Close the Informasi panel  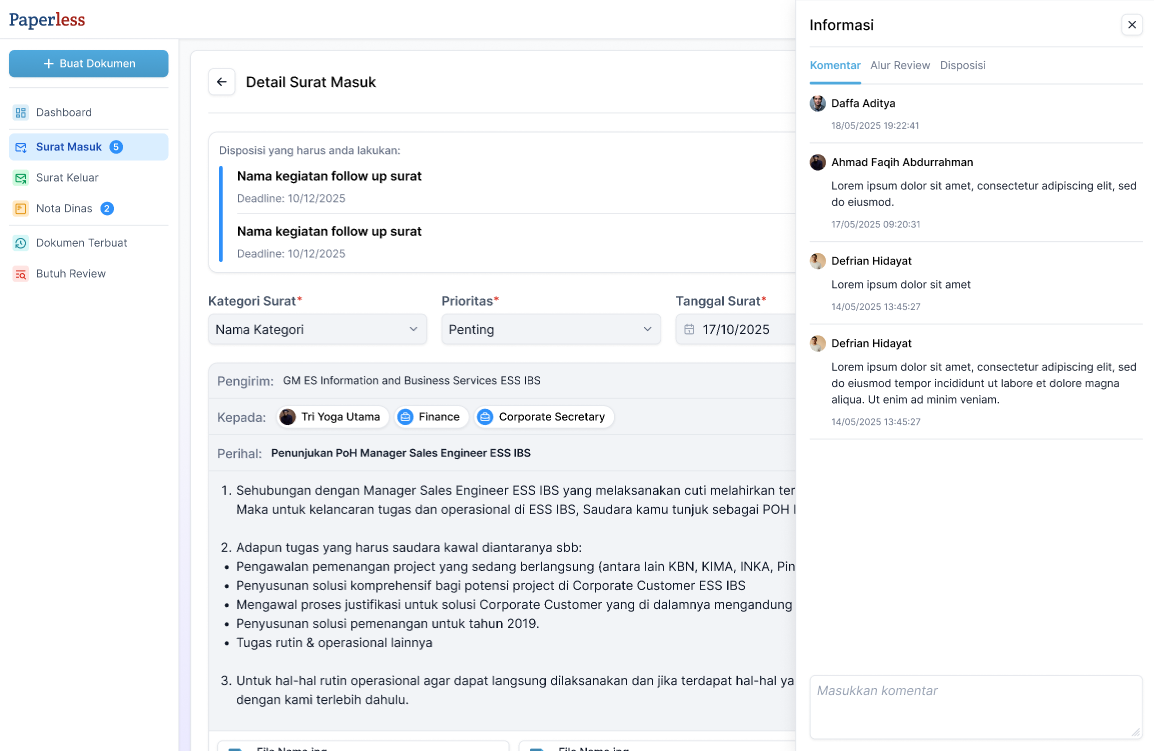coord(1131,25)
